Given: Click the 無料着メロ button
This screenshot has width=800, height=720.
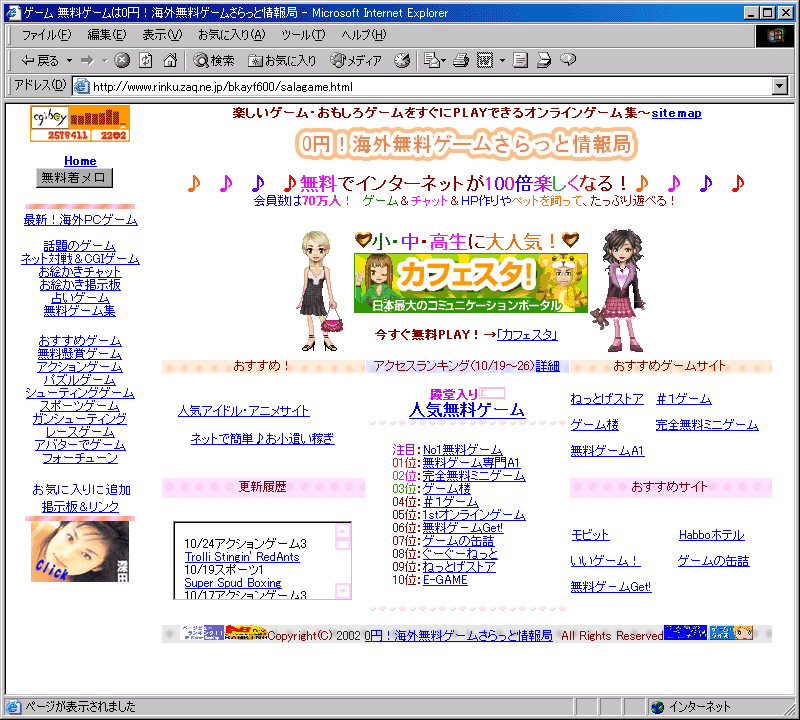Looking at the screenshot, I should 74,178.
